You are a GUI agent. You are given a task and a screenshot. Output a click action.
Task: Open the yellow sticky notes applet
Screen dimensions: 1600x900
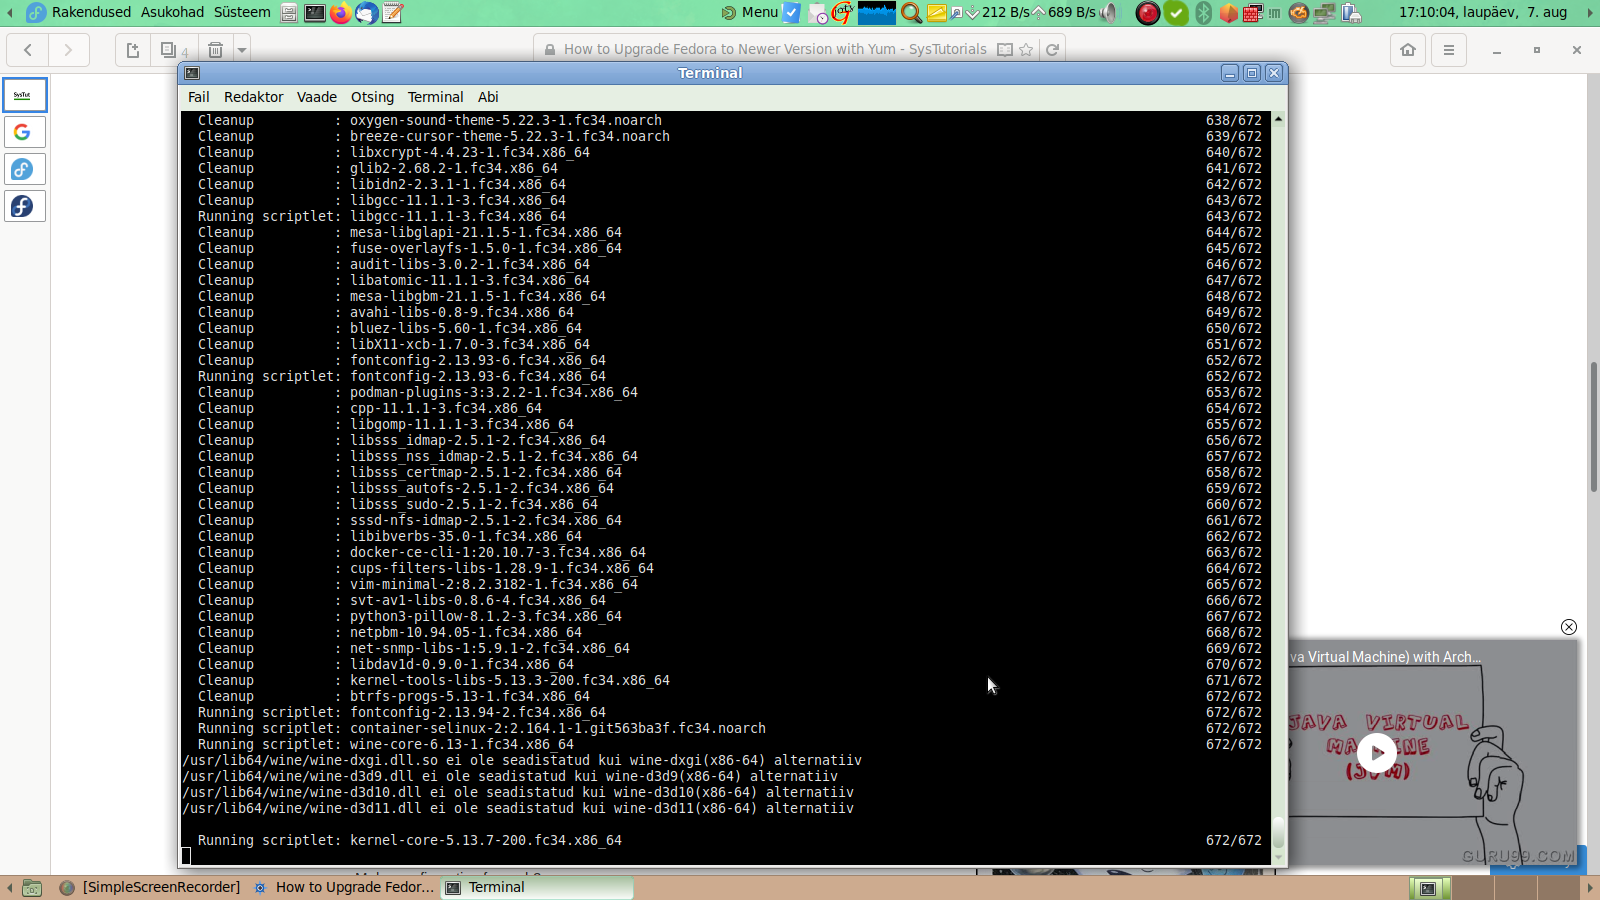pos(937,13)
